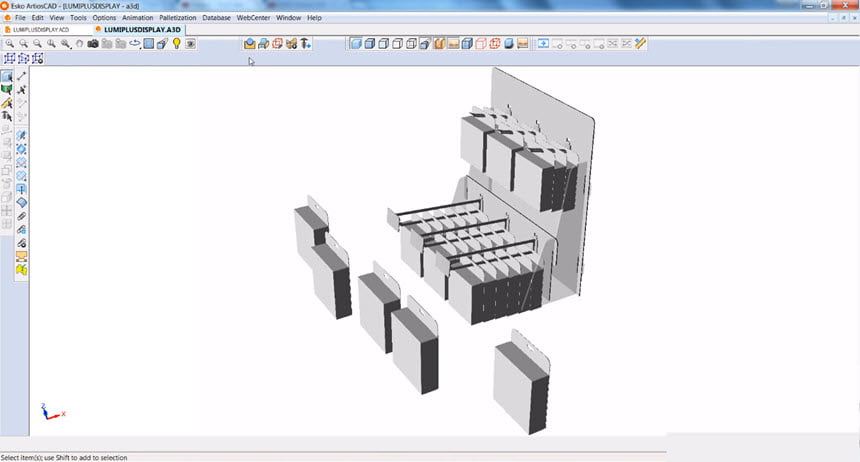Open the Tools menu
This screenshot has height=462, width=860.
[78, 18]
